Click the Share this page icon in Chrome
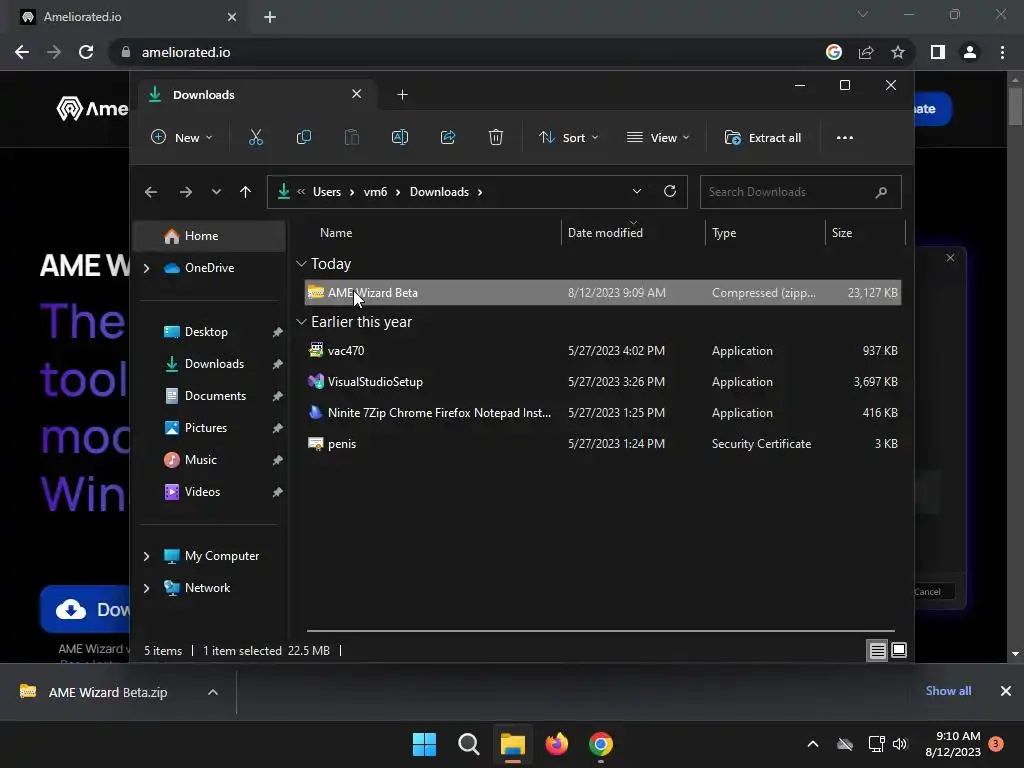This screenshot has height=768, width=1024. [x=866, y=52]
